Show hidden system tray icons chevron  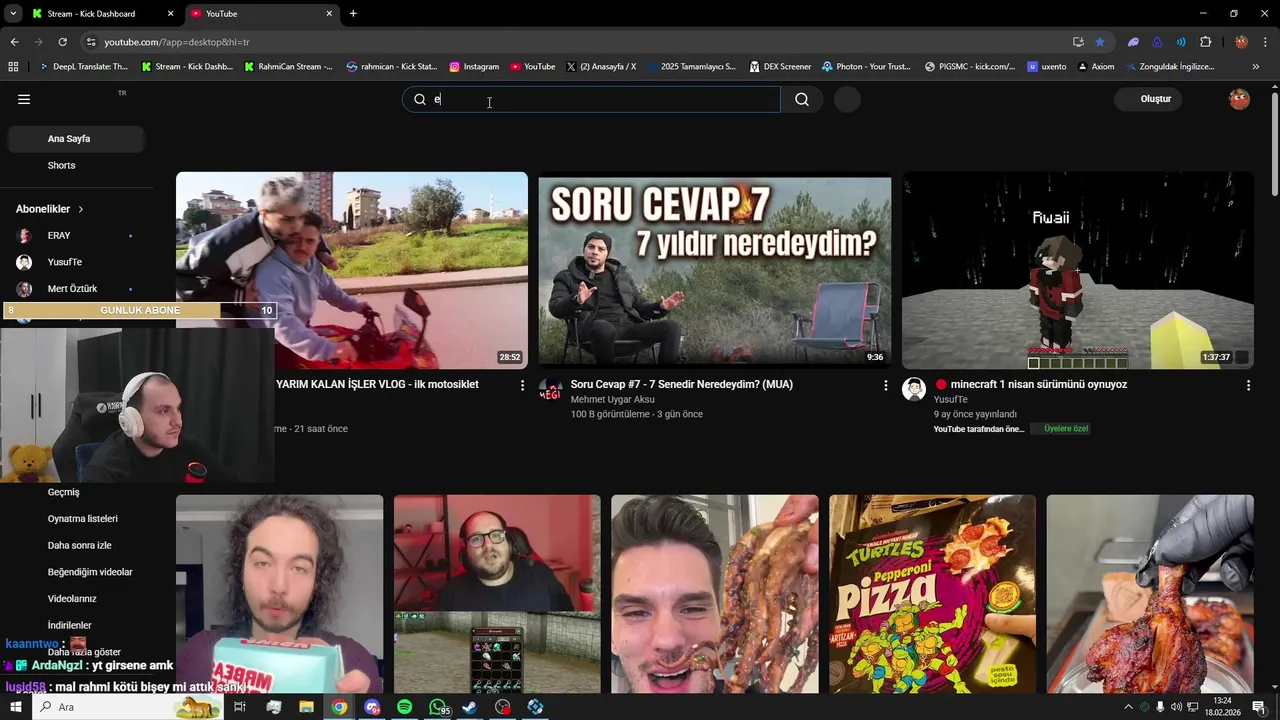[1128, 707]
